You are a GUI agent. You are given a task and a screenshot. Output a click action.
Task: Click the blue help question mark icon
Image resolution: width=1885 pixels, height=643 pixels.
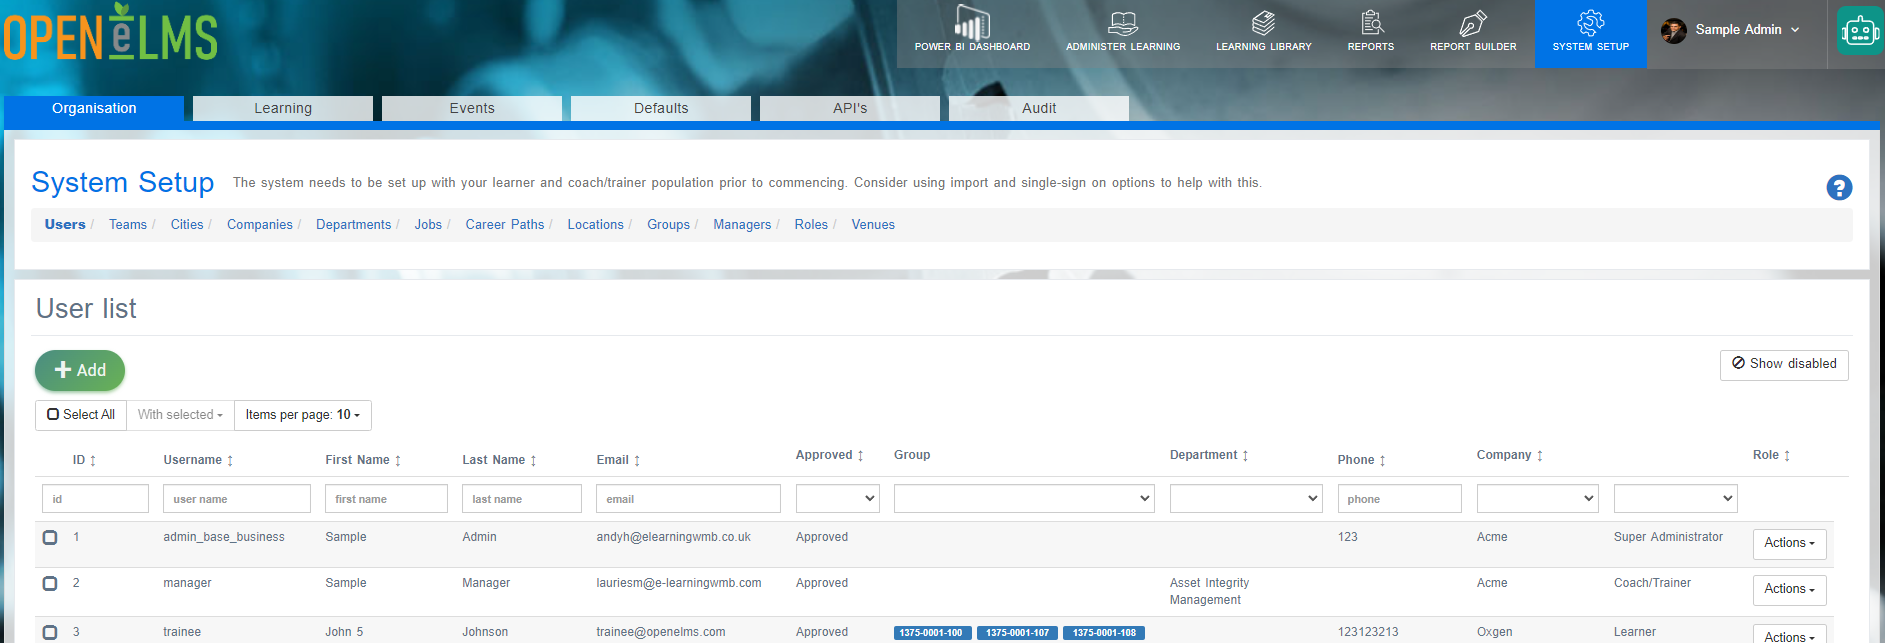tap(1839, 187)
